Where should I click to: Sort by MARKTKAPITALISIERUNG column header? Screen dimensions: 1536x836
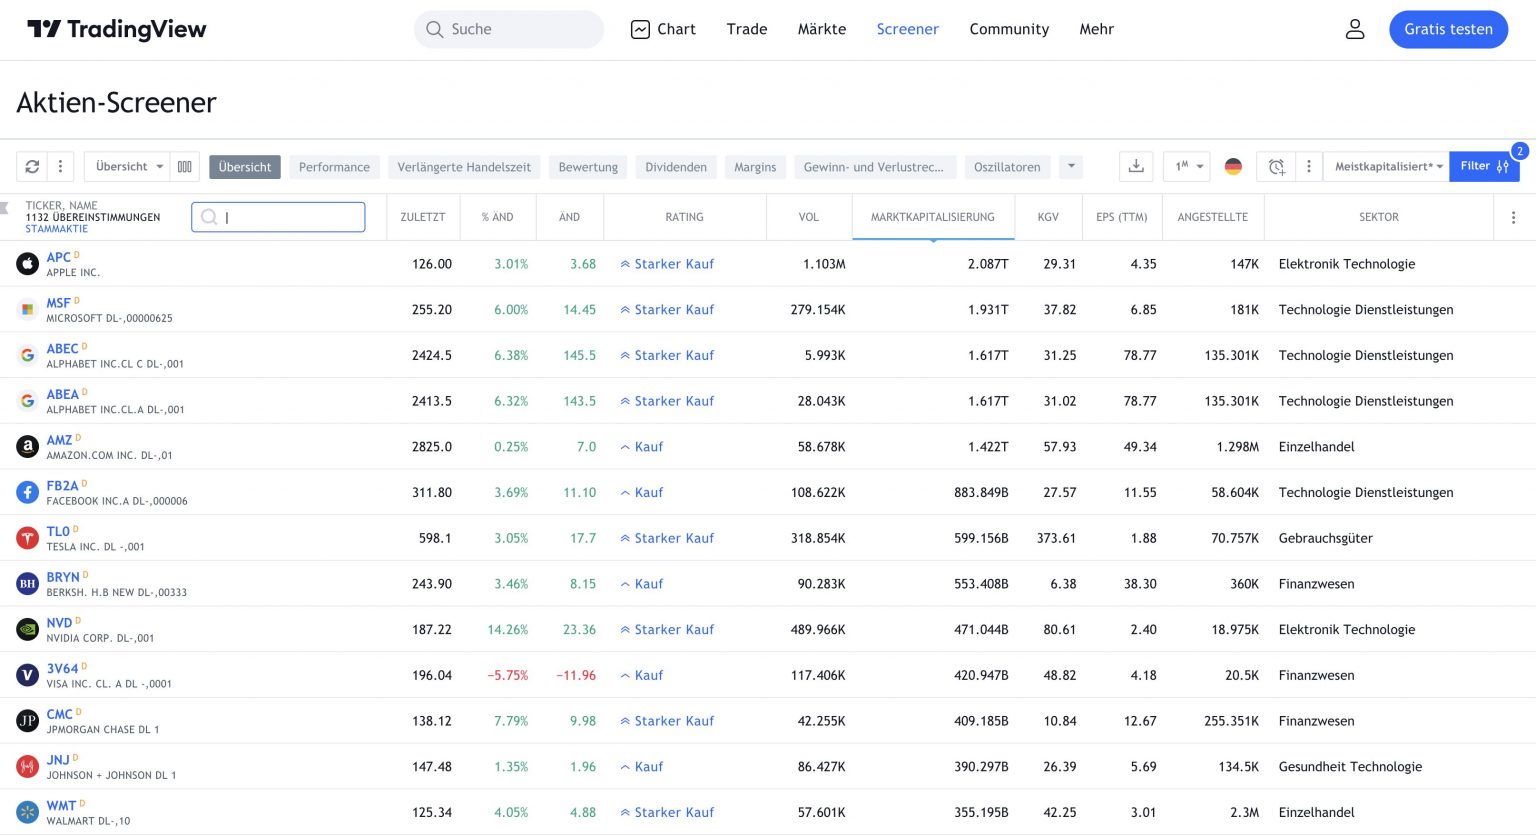[x=933, y=217]
